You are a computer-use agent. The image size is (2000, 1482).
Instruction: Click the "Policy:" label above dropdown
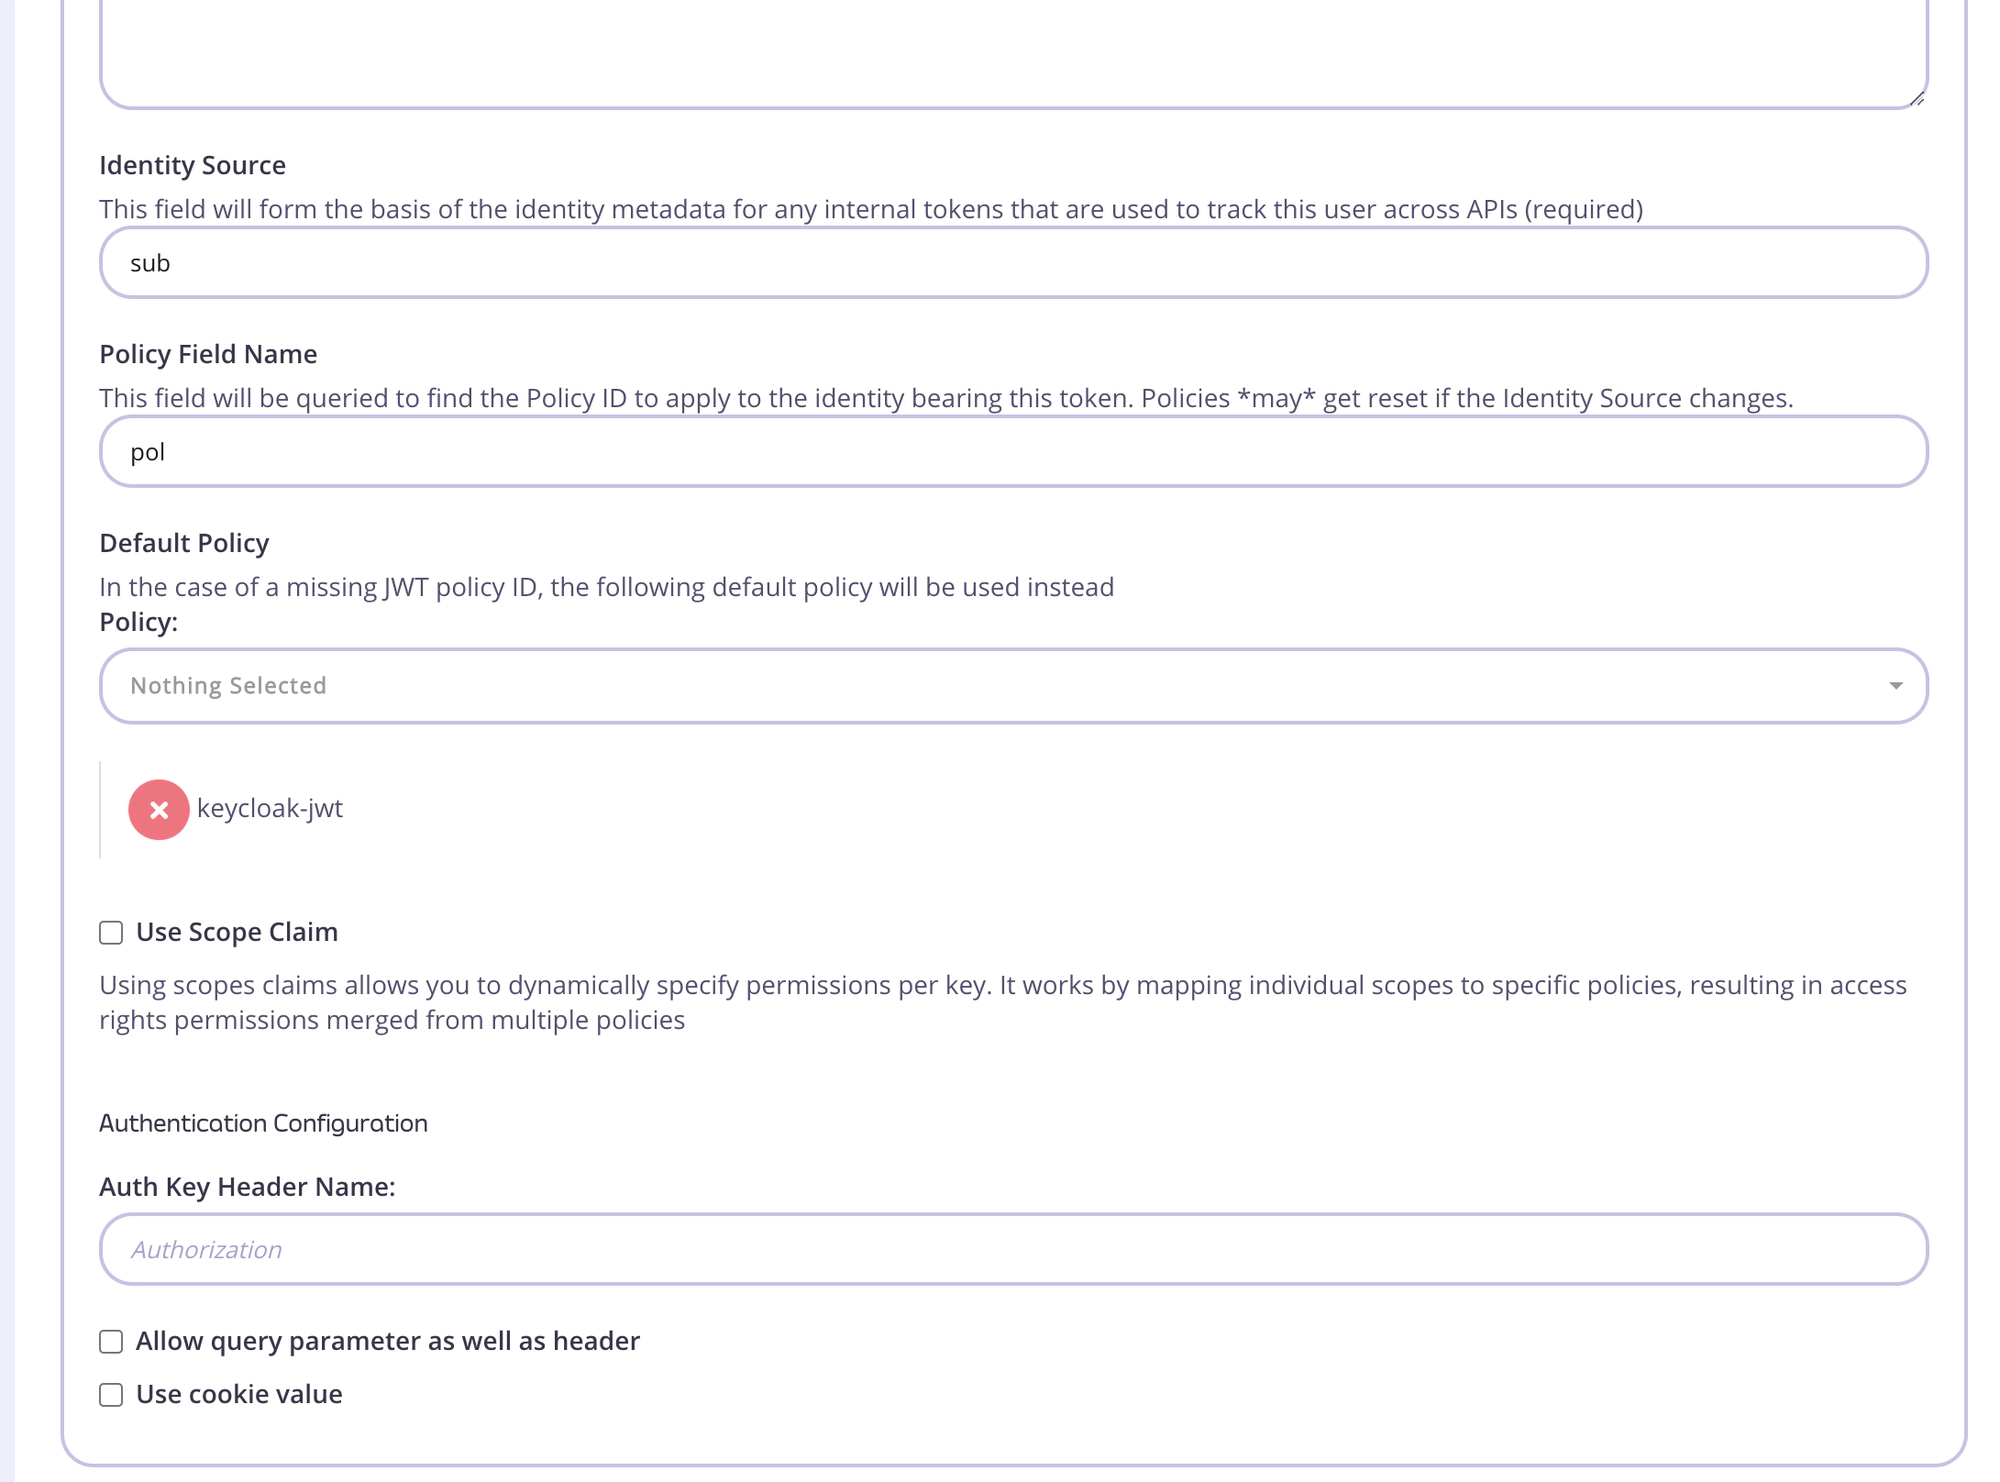138,622
